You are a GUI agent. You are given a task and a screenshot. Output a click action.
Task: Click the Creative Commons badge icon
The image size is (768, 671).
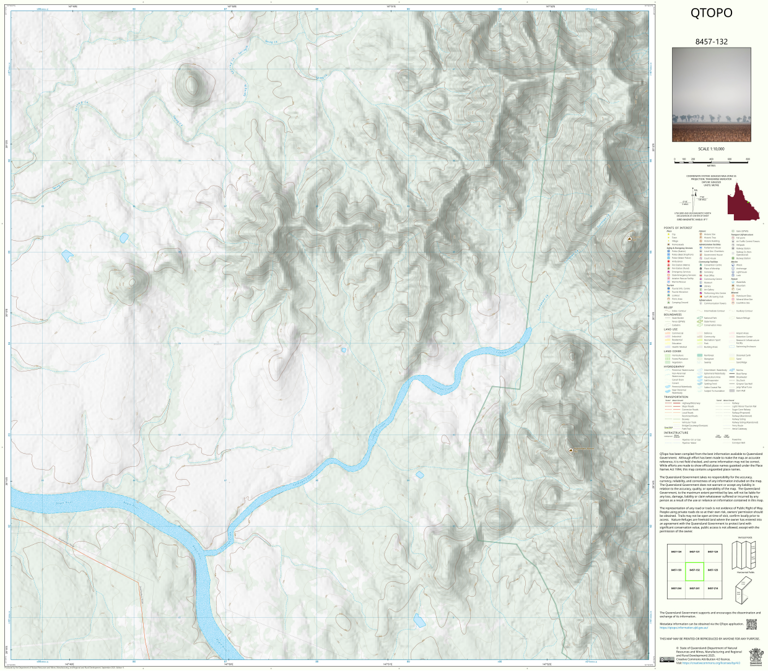tap(667, 660)
